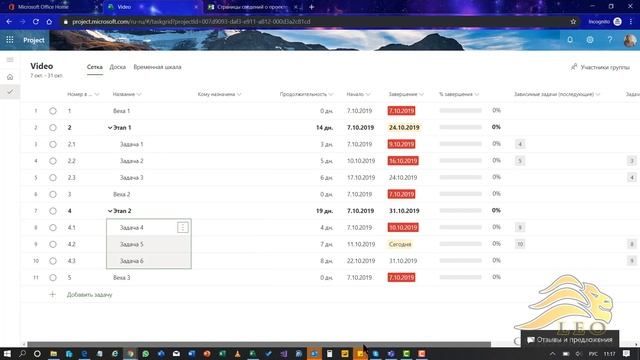Image resolution: width=640 pixels, height=360 pixels.
Task: Click the participants group icon
Action: tap(574, 67)
